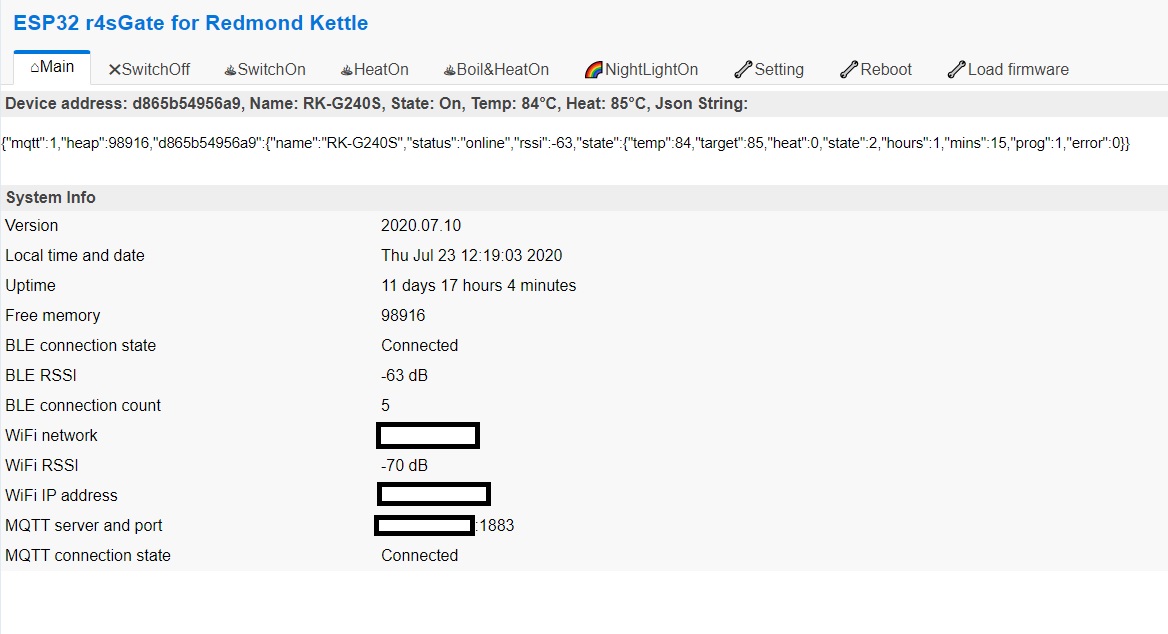Image resolution: width=1168 pixels, height=634 pixels.
Task: Click the Device address status line
Action: click(376, 104)
